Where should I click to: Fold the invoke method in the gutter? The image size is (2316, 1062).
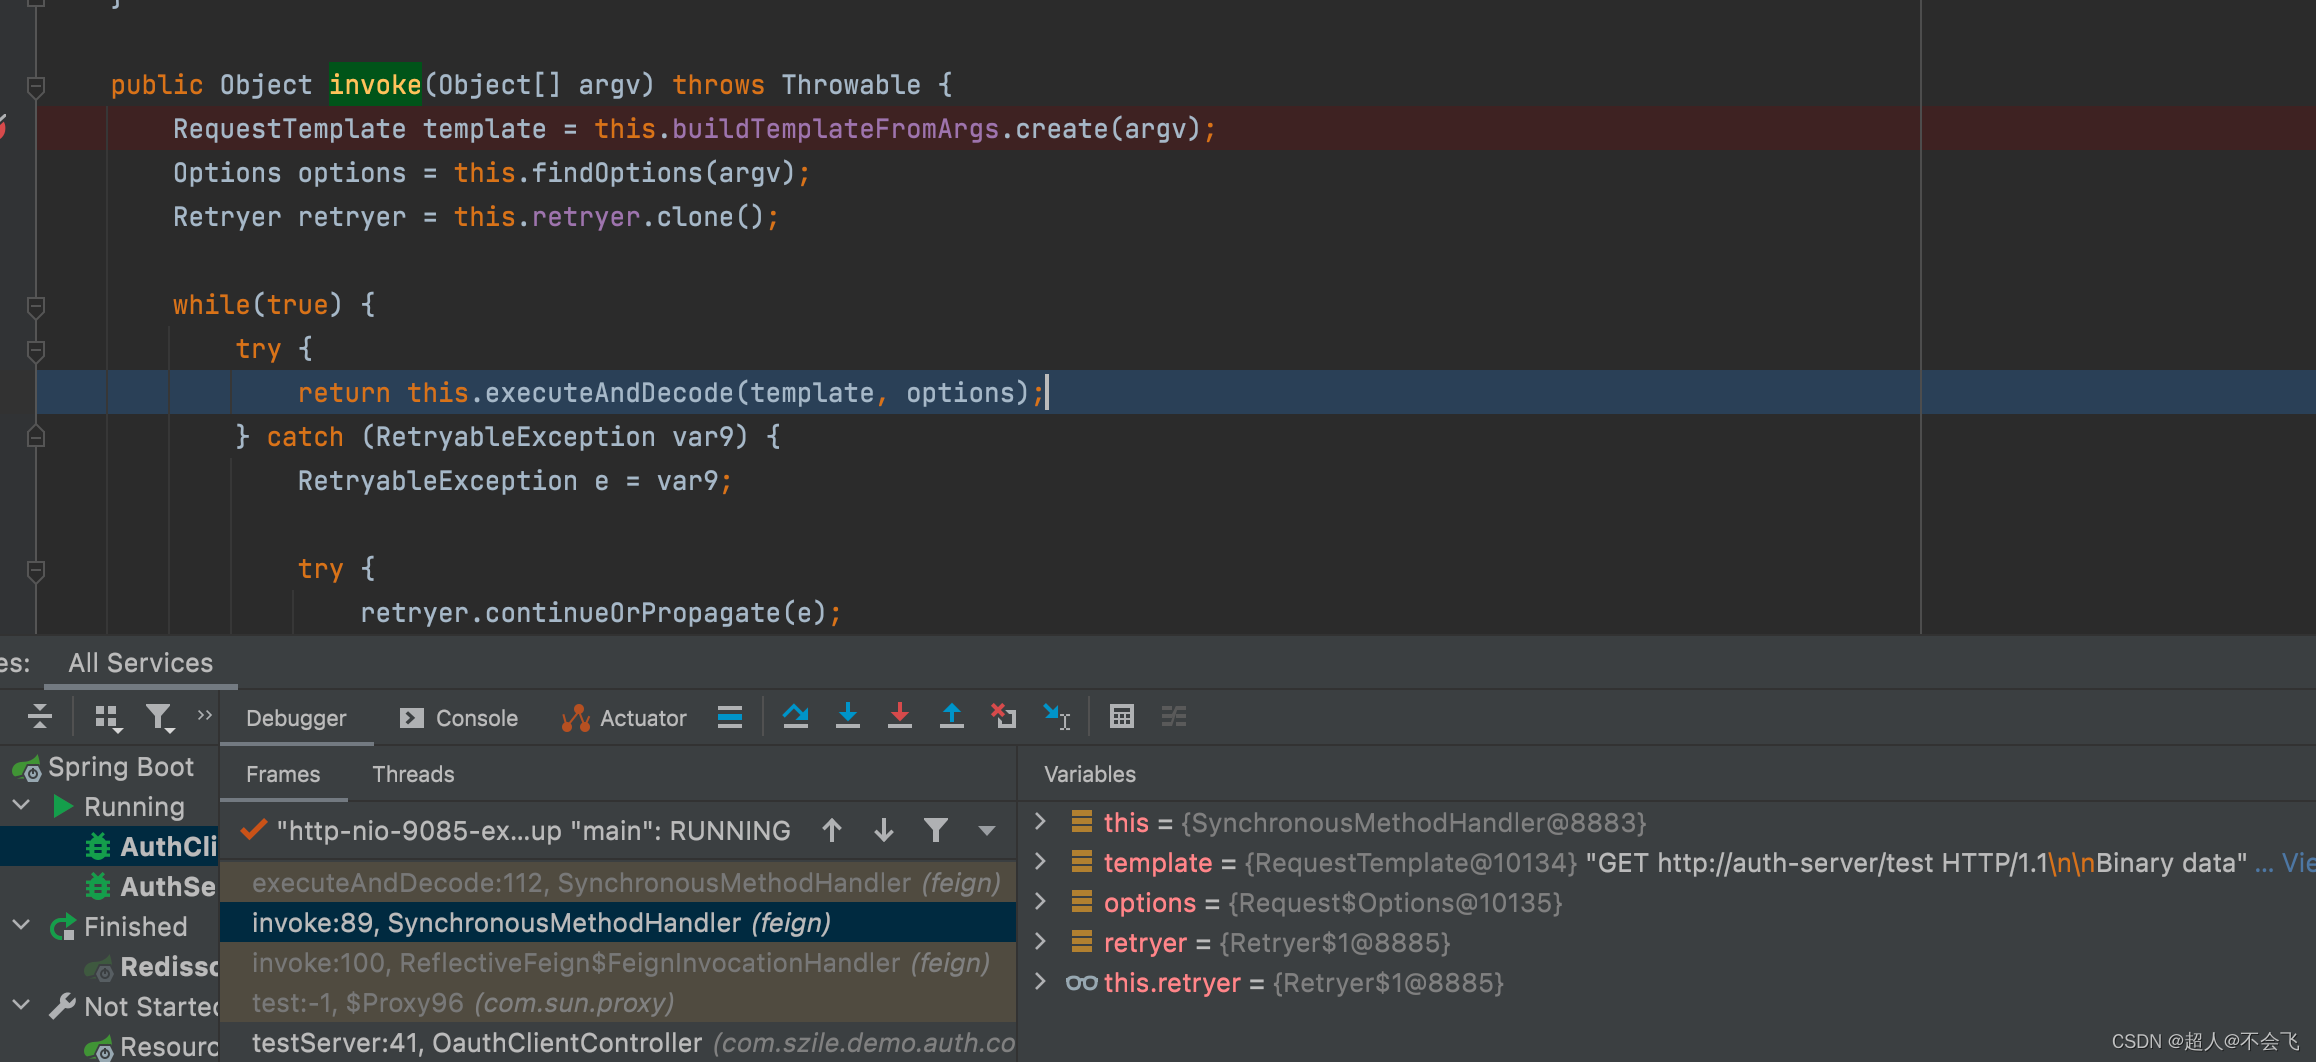click(x=36, y=87)
